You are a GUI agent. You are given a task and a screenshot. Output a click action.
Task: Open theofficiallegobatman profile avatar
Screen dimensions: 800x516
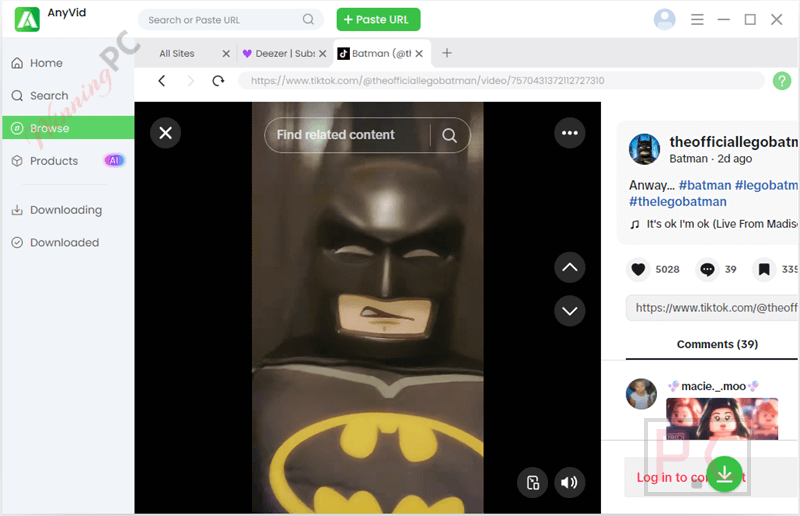pos(644,149)
